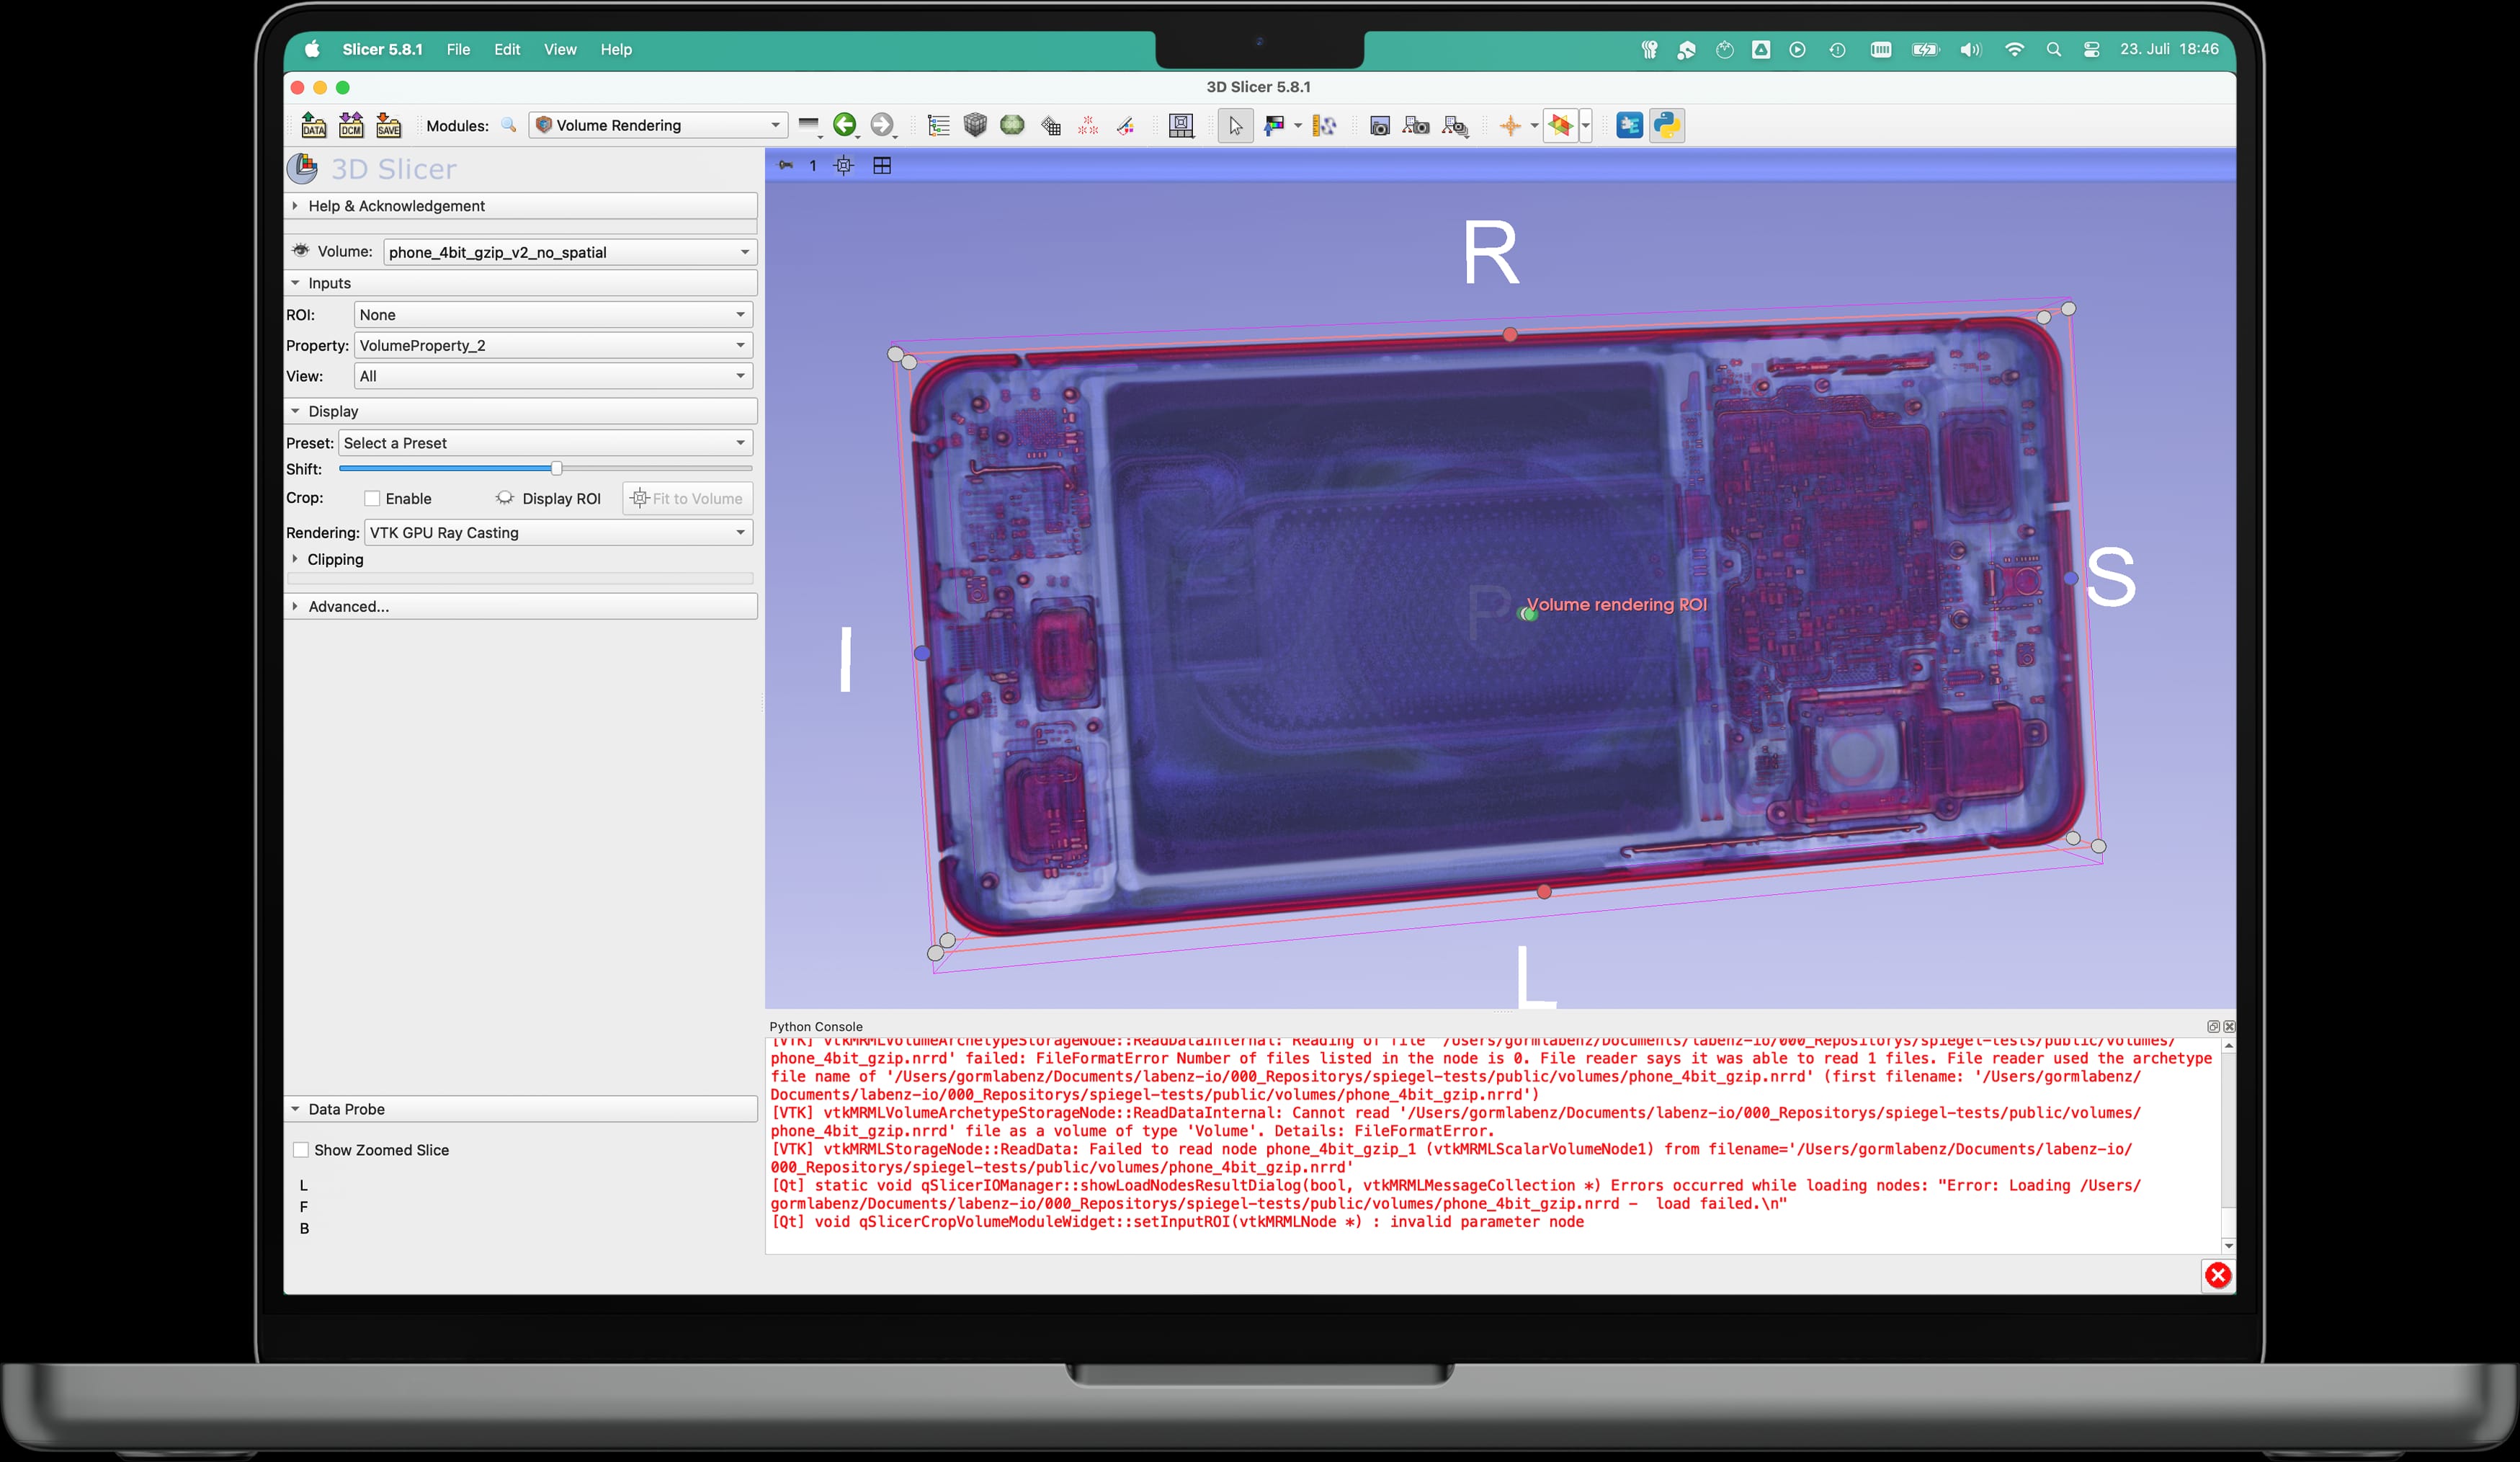The height and width of the screenshot is (1462, 2520).
Task: Open the Data module hierarchy icon
Action: point(938,125)
